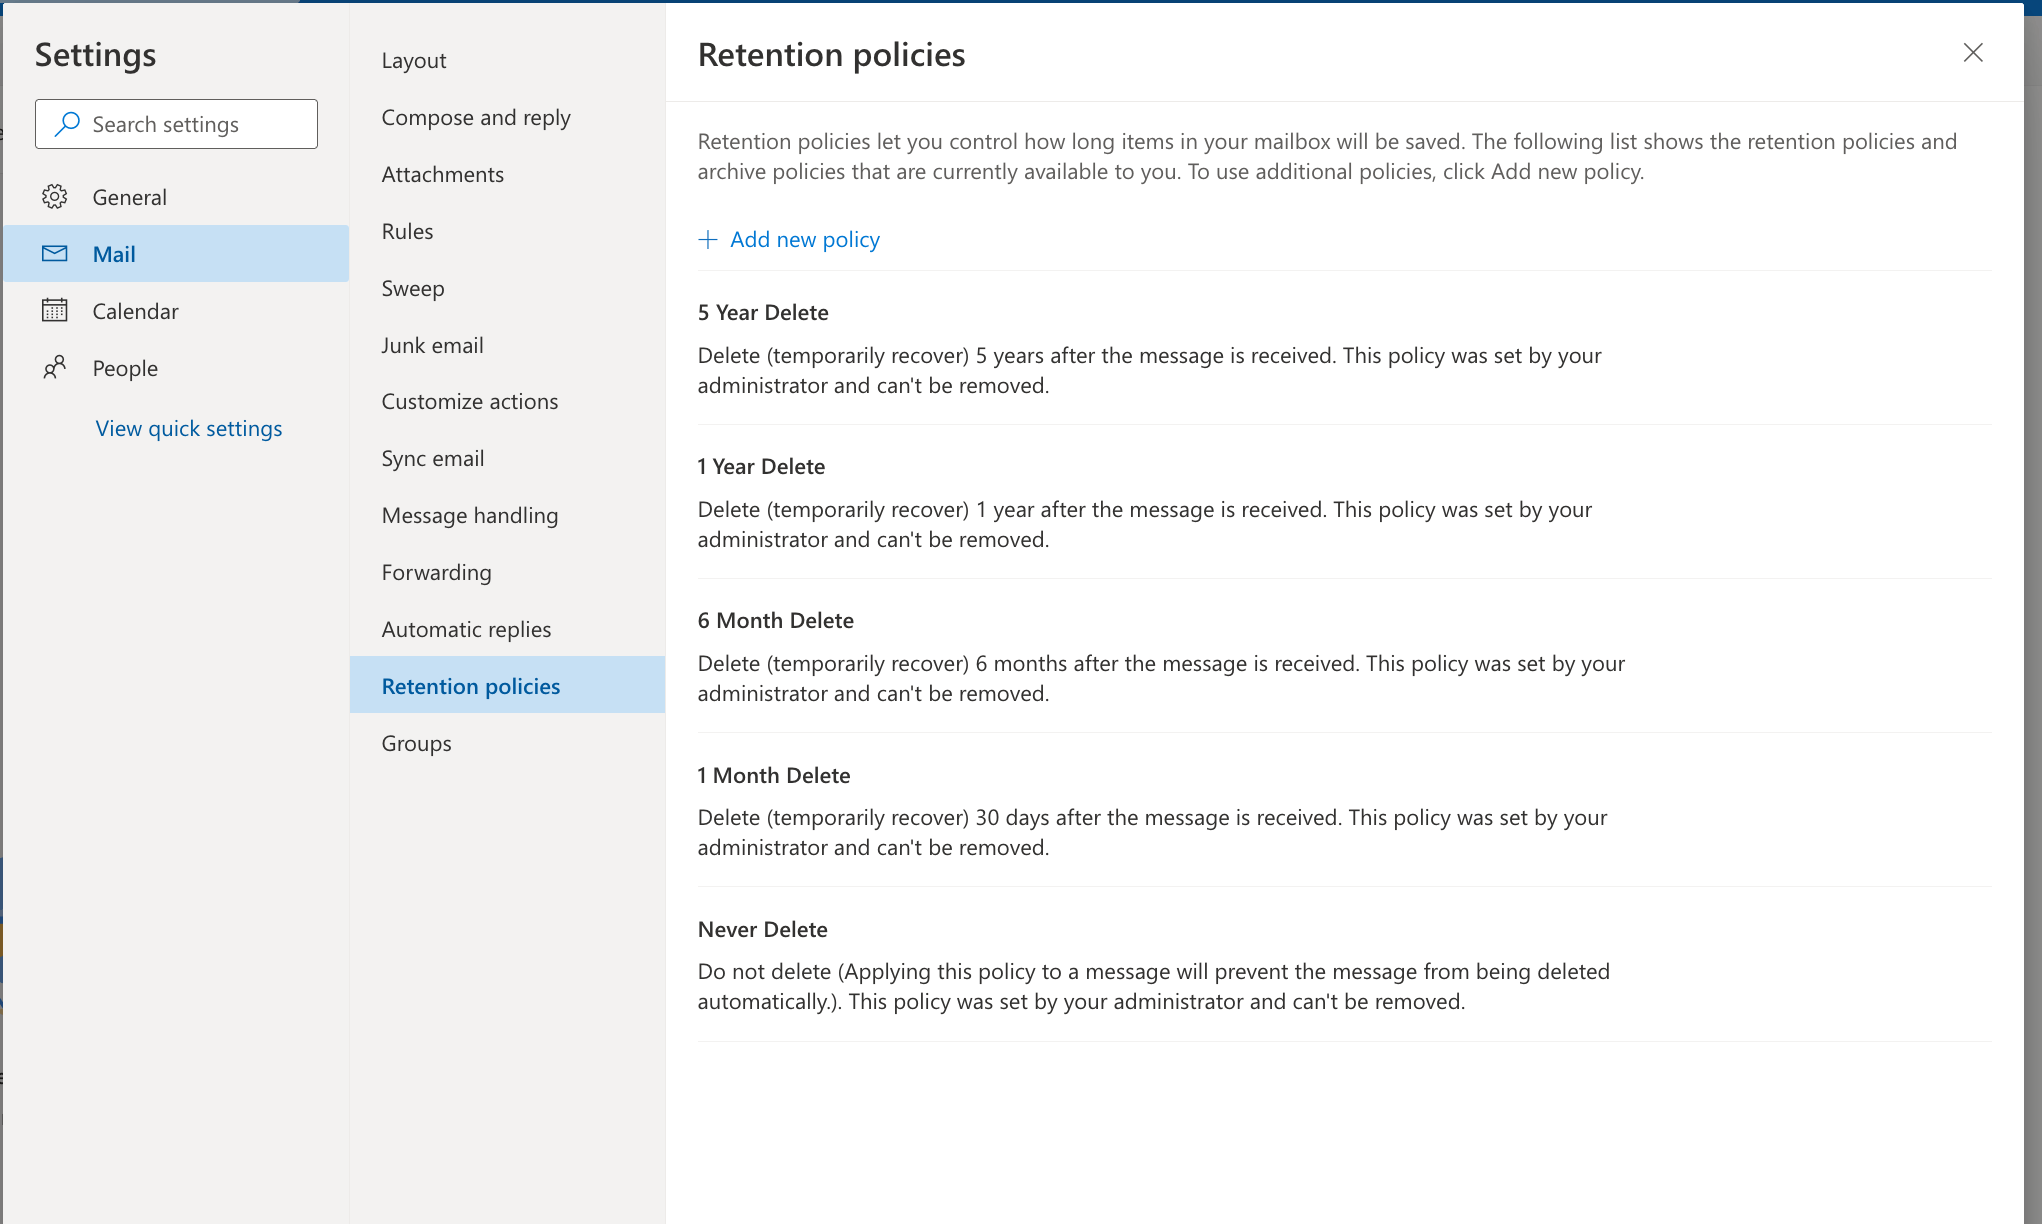Click the People icon in sidebar
The width and height of the screenshot is (2042, 1224).
tap(55, 368)
